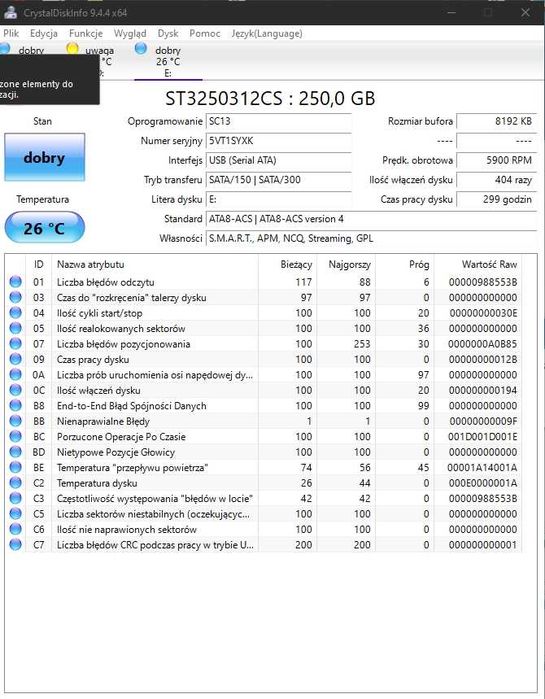Open the Dysk menu
545x699 pixels.
[168, 33]
